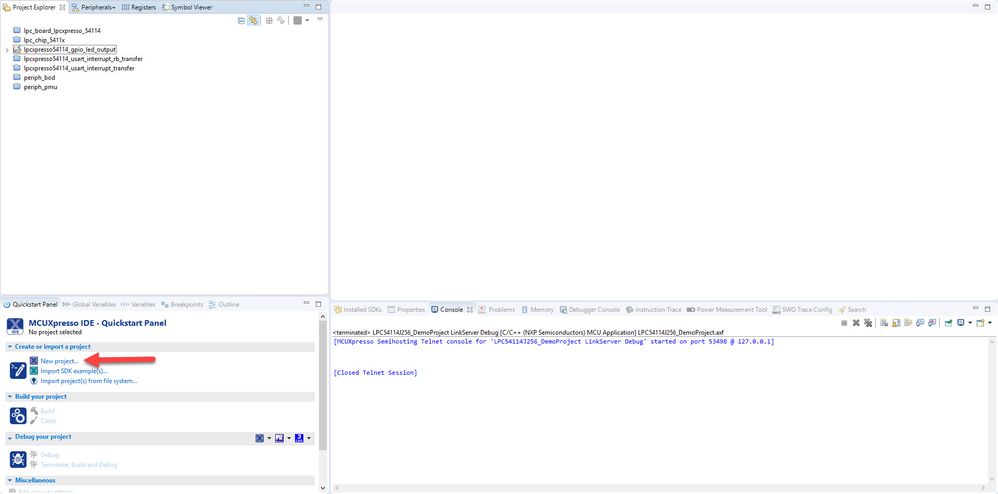Open the Problems tab
The image size is (998, 494).
pos(496,309)
